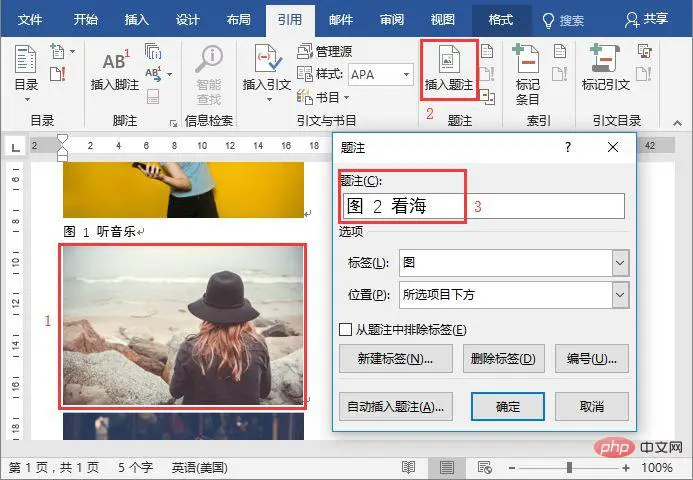Click the 显示备注 icon in 脚注 group
The height and width of the screenshot is (480, 693).
(153, 97)
